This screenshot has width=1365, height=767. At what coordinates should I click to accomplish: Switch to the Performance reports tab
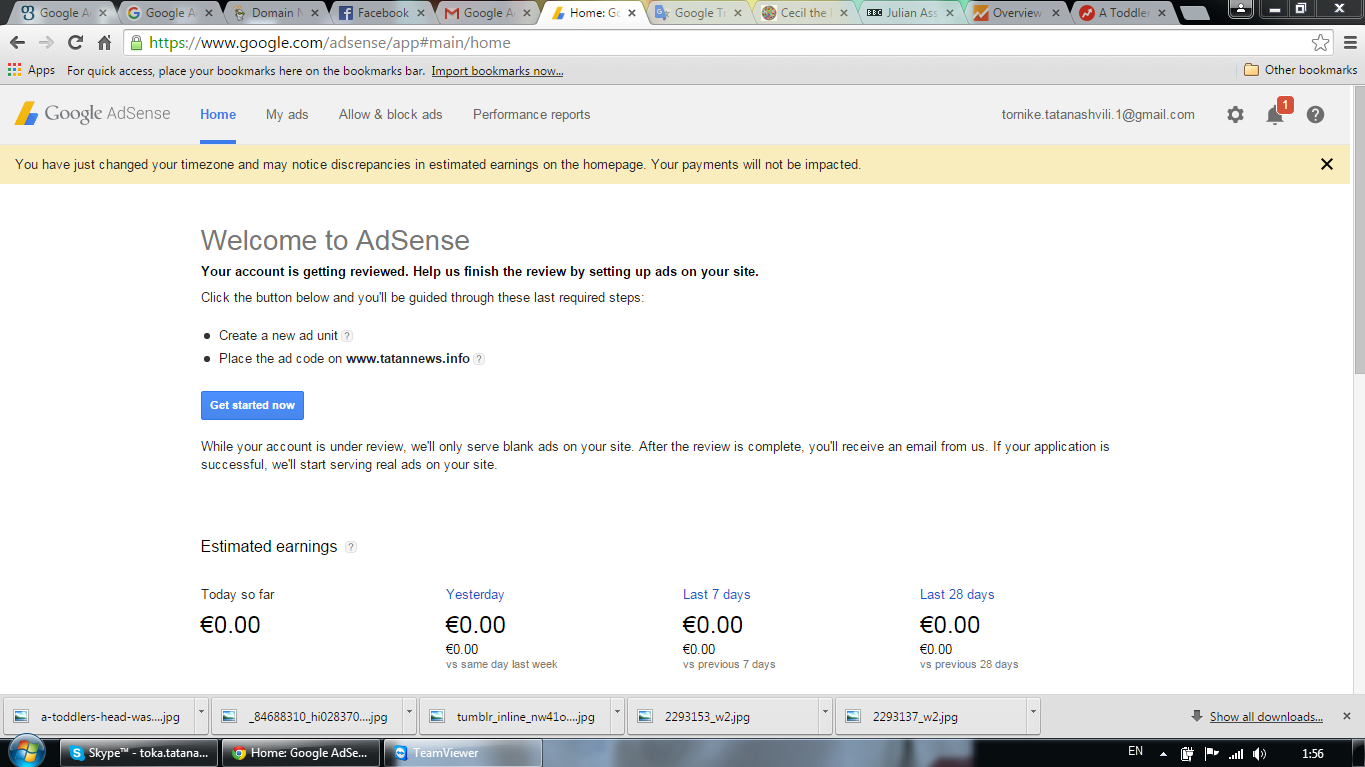coord(531,115)
